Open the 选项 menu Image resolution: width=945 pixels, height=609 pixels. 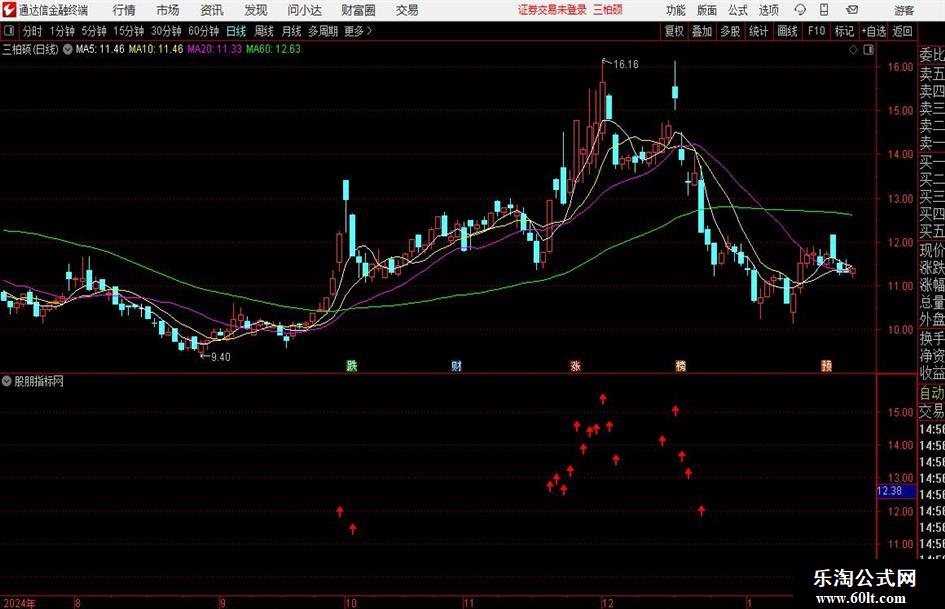pyautogui.click(x=768, y=10)
